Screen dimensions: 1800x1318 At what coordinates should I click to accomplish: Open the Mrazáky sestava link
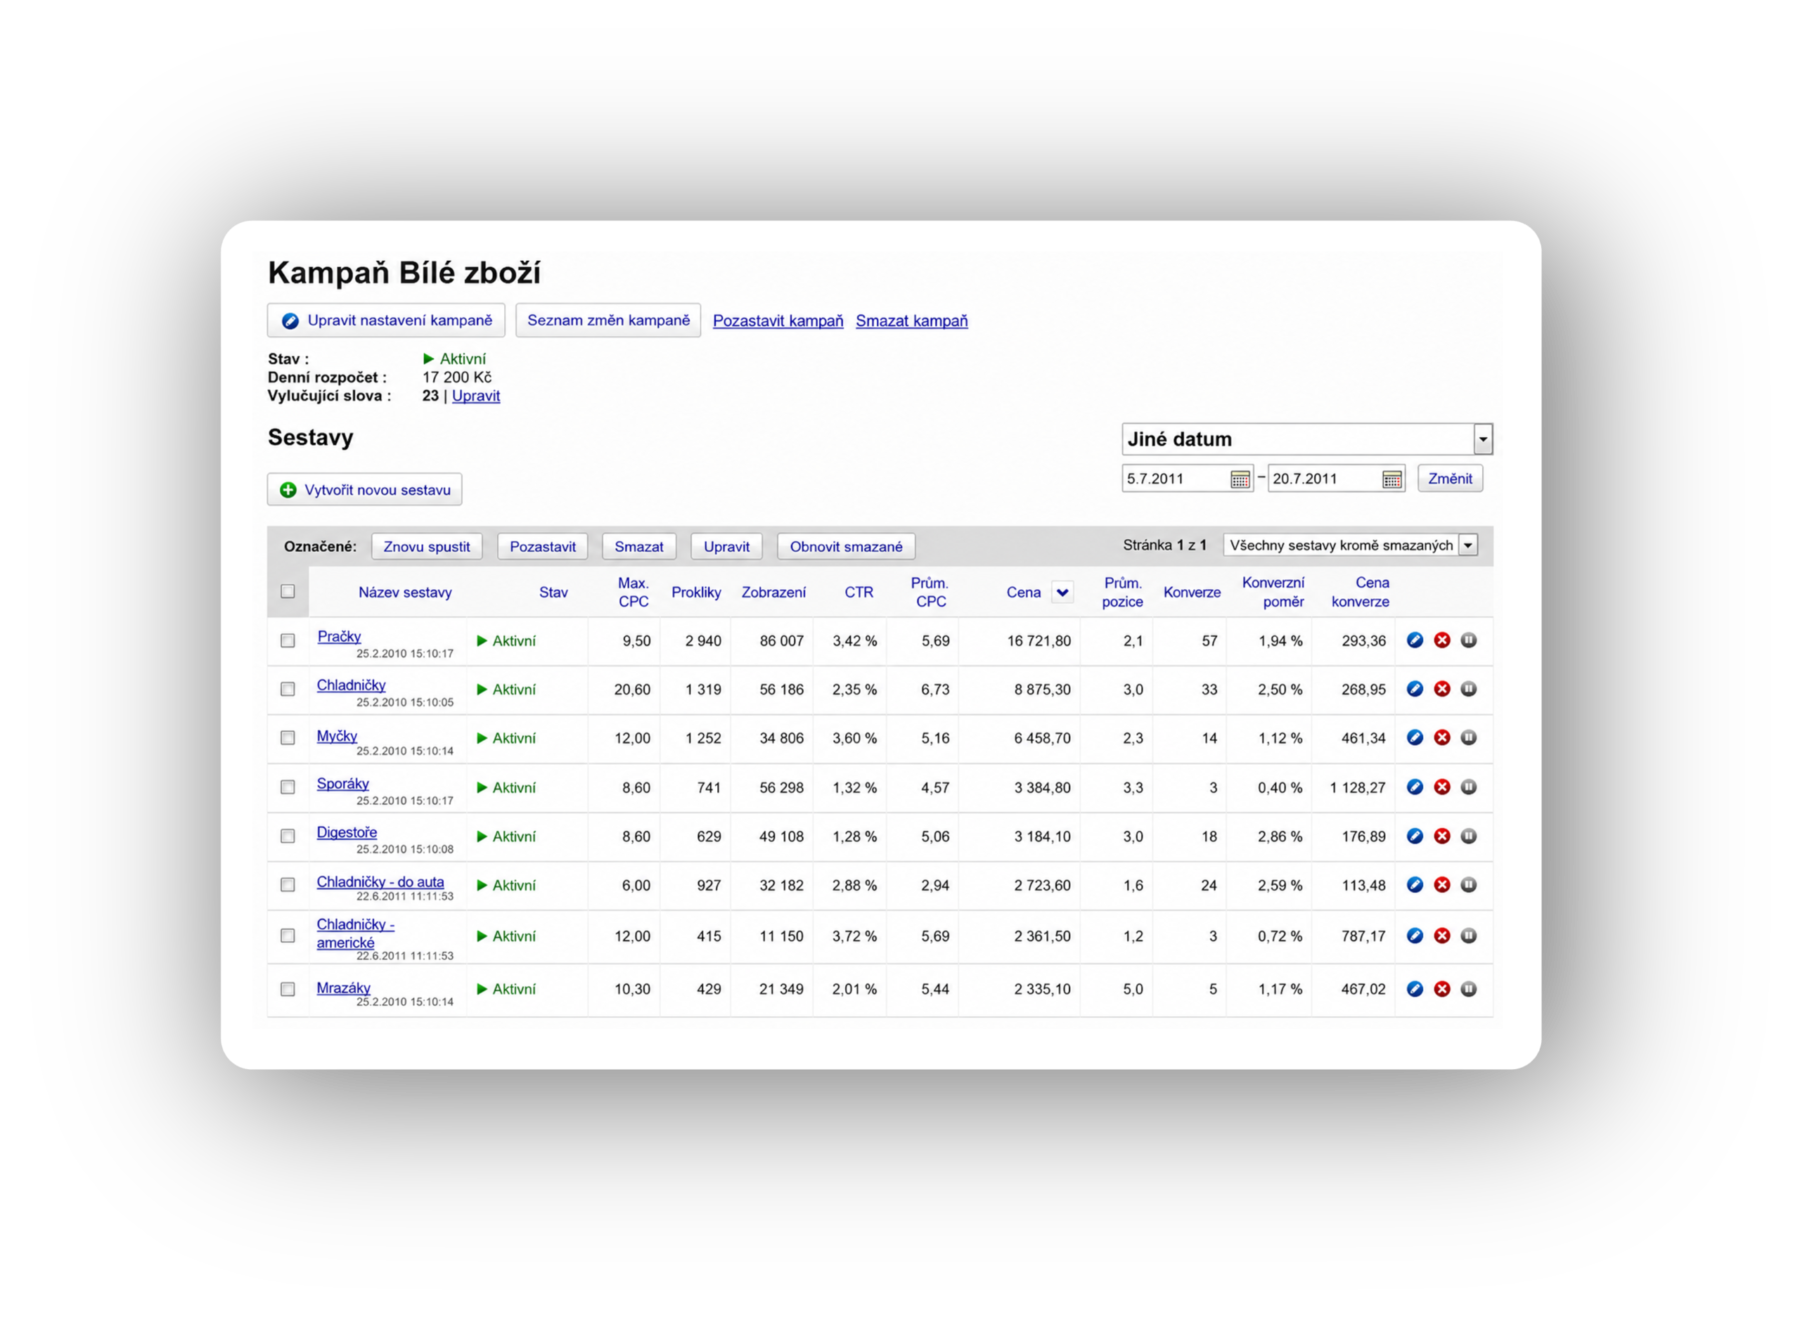pyautogui.click(x=344, y=988)
